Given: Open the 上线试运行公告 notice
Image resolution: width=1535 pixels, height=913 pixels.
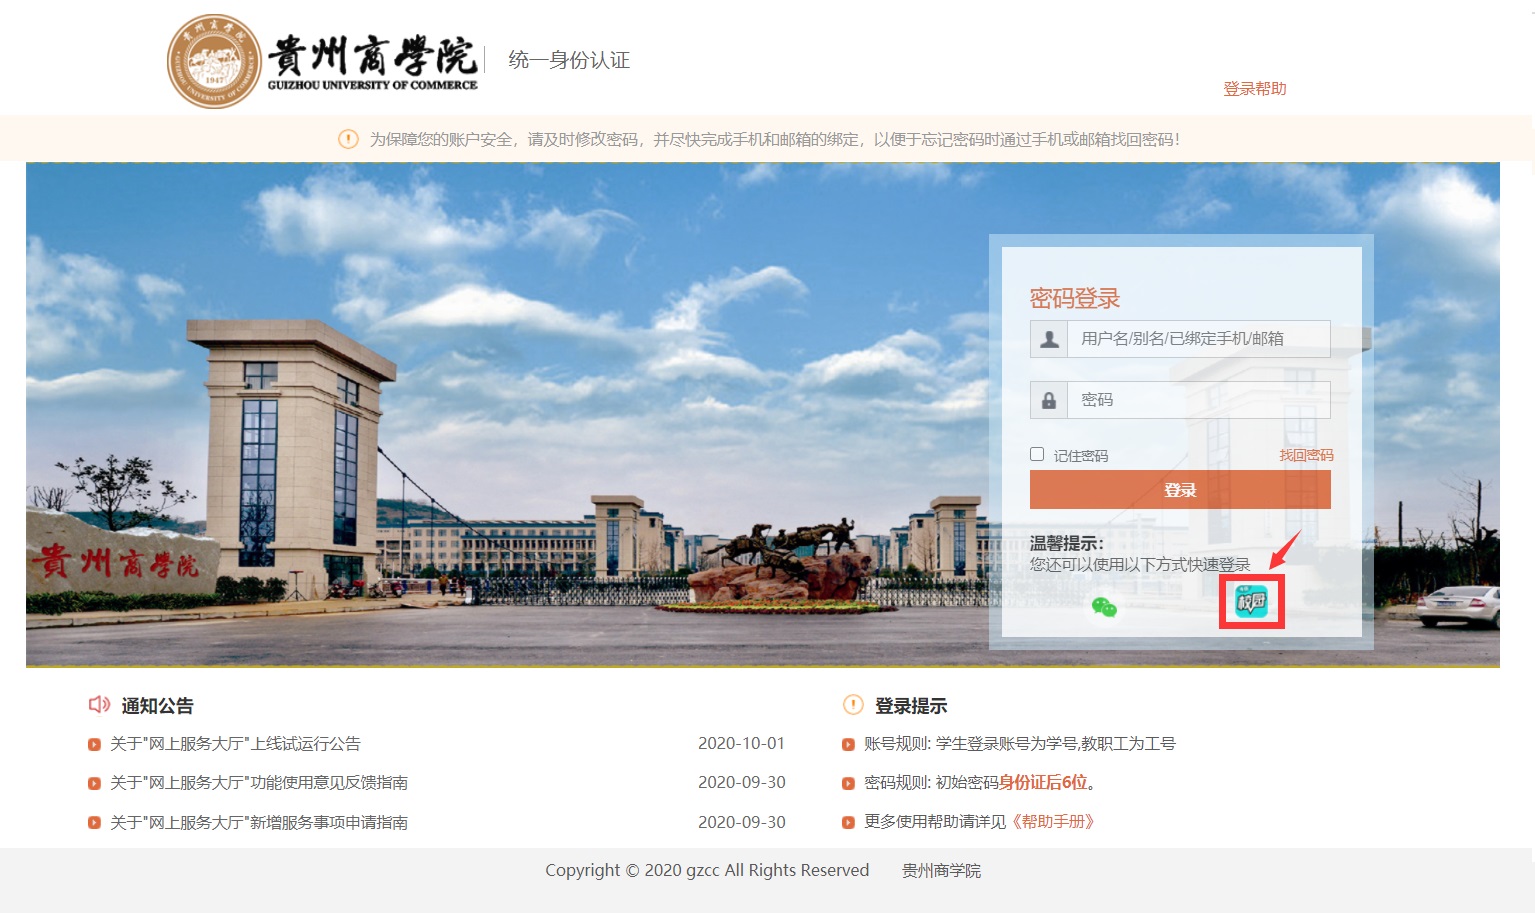Looking at the screenshot, I should point(235,743).
